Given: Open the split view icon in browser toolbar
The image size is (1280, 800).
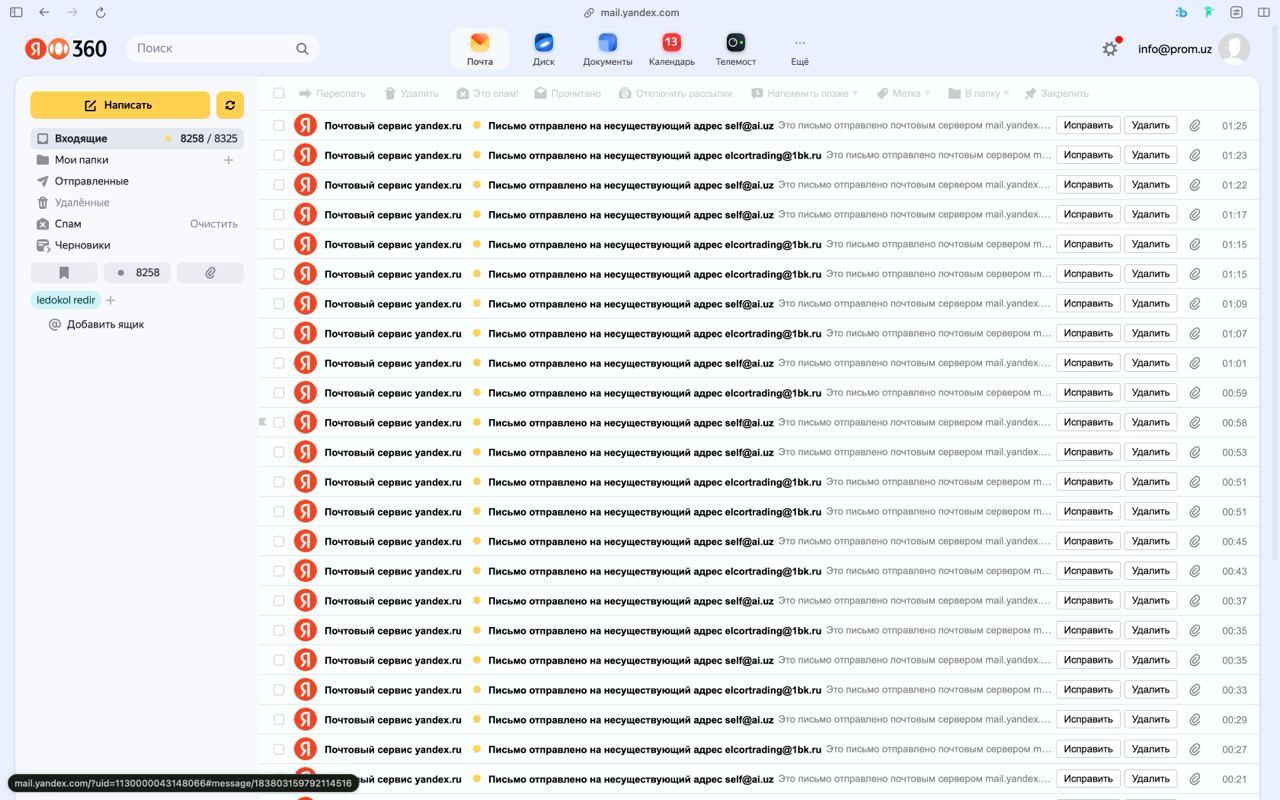Looking at the screenshot, I should pyautogui.click(x=1264, y=12).
